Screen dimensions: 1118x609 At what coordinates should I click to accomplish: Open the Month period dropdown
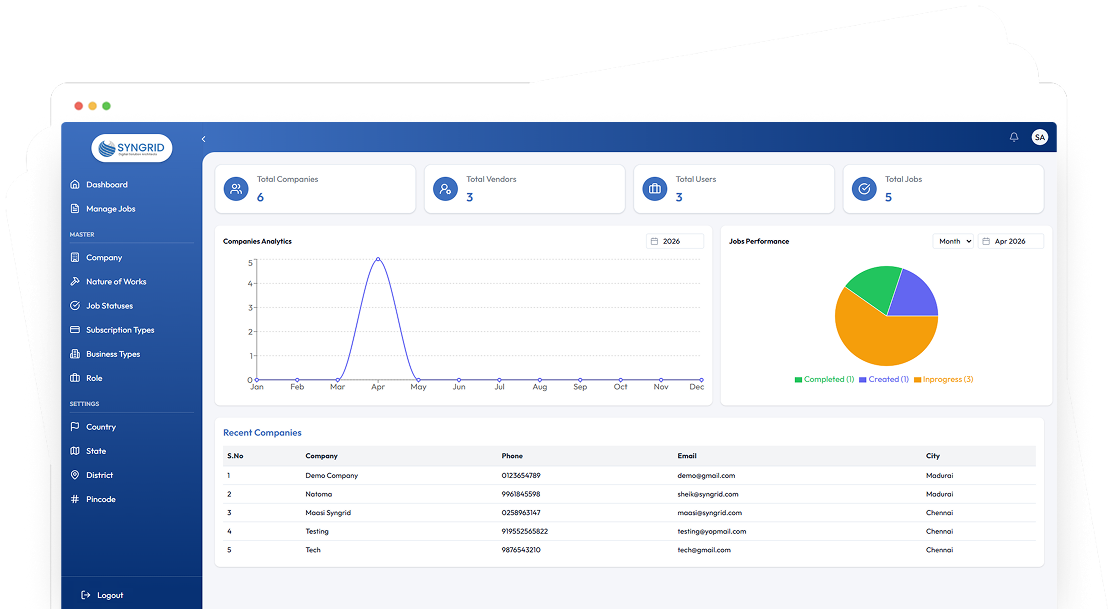[x=953, y=241]
